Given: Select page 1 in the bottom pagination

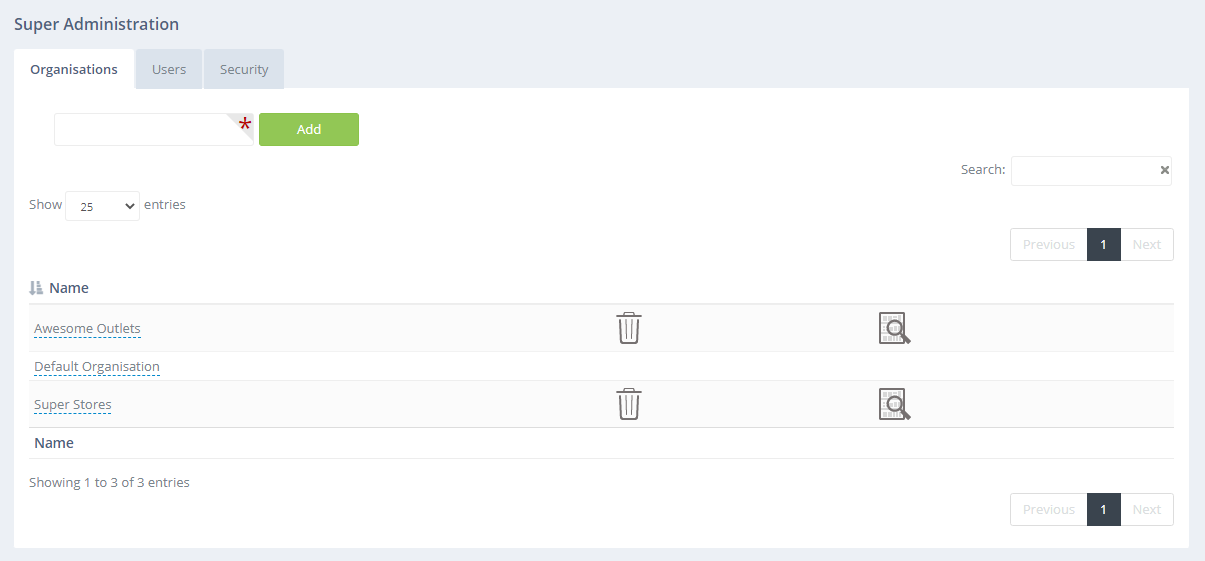Looking at the screenshot, I should (1104, 509).
